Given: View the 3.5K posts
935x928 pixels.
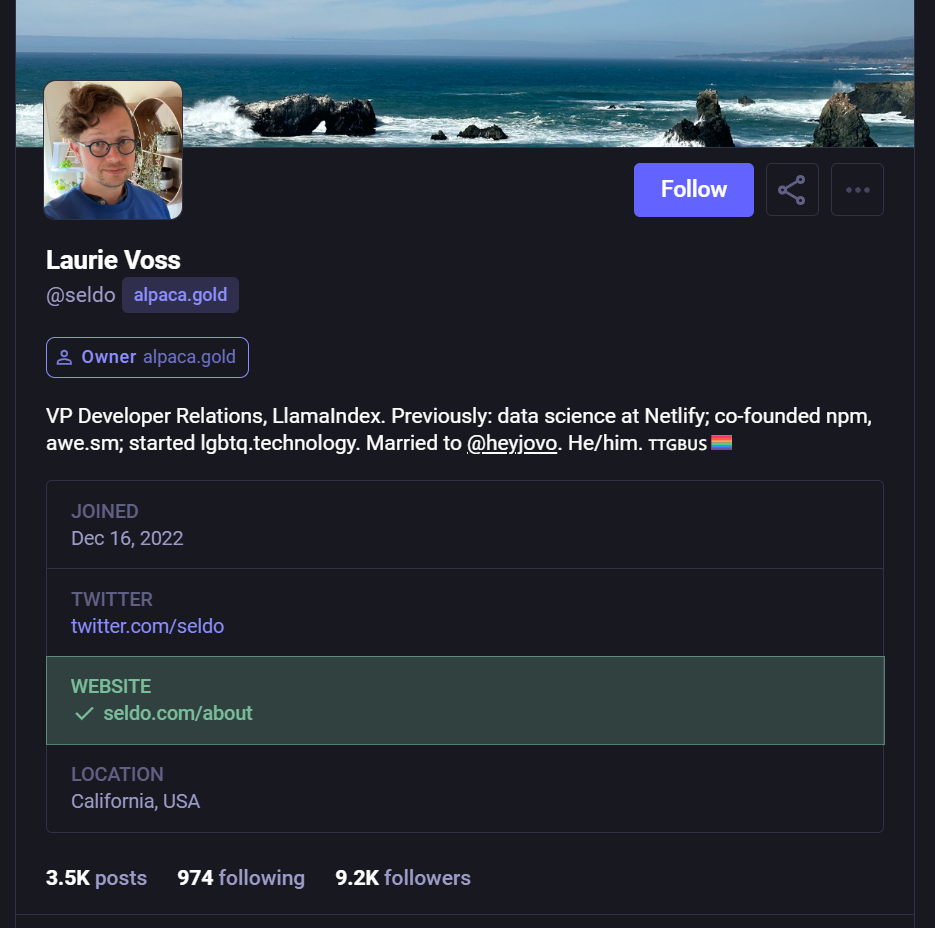Looking at the screenshot, I should [x=95, y=877].
